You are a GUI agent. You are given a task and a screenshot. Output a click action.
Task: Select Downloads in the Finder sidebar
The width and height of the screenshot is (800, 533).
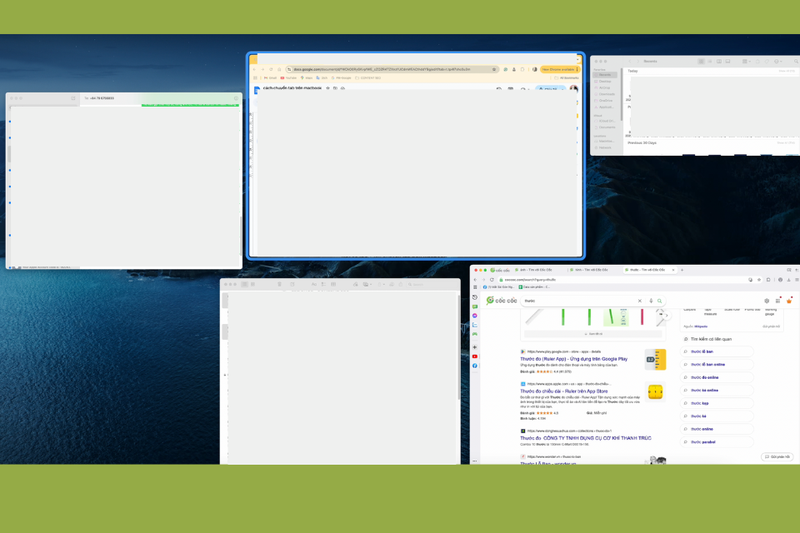pos(605,94)
